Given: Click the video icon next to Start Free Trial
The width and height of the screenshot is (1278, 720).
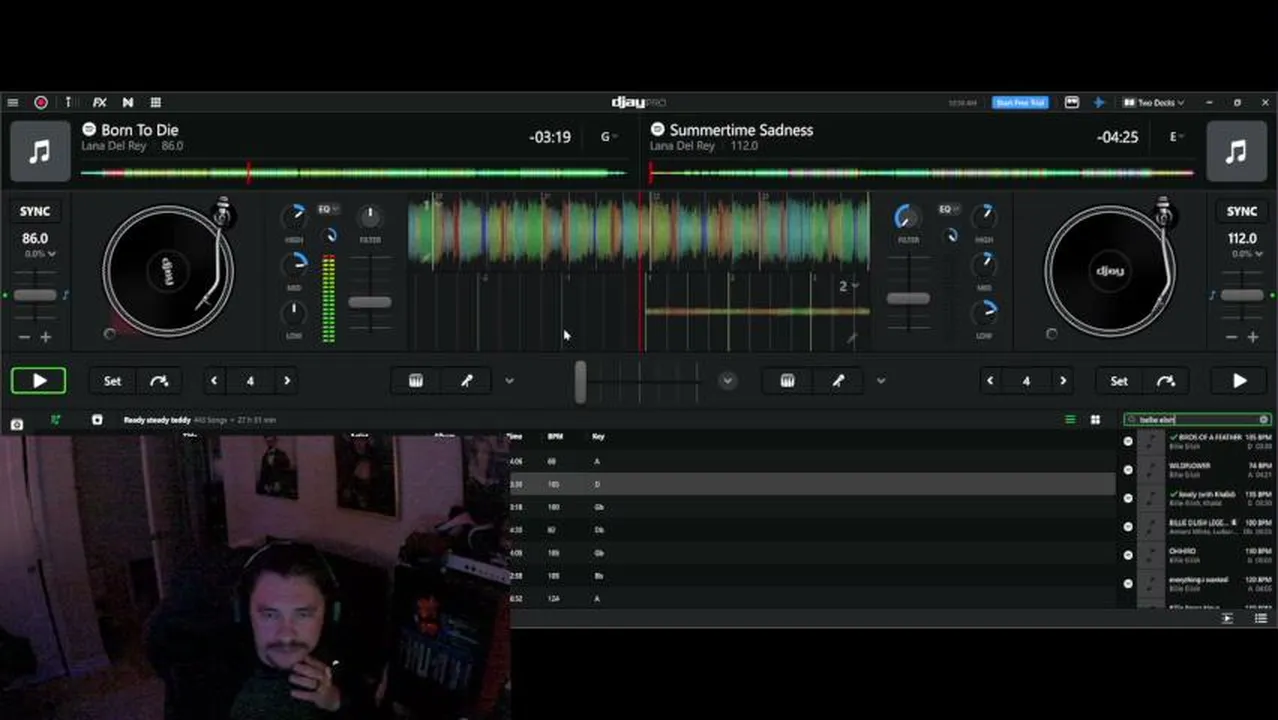Looking at the screenshot, I should coord(1072,102).
